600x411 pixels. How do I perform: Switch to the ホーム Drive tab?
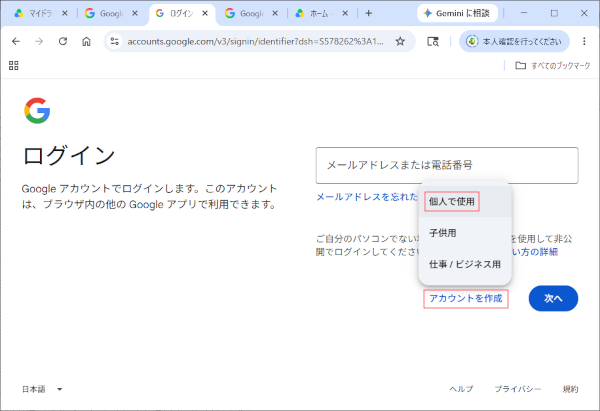click(x=321, y=13)
